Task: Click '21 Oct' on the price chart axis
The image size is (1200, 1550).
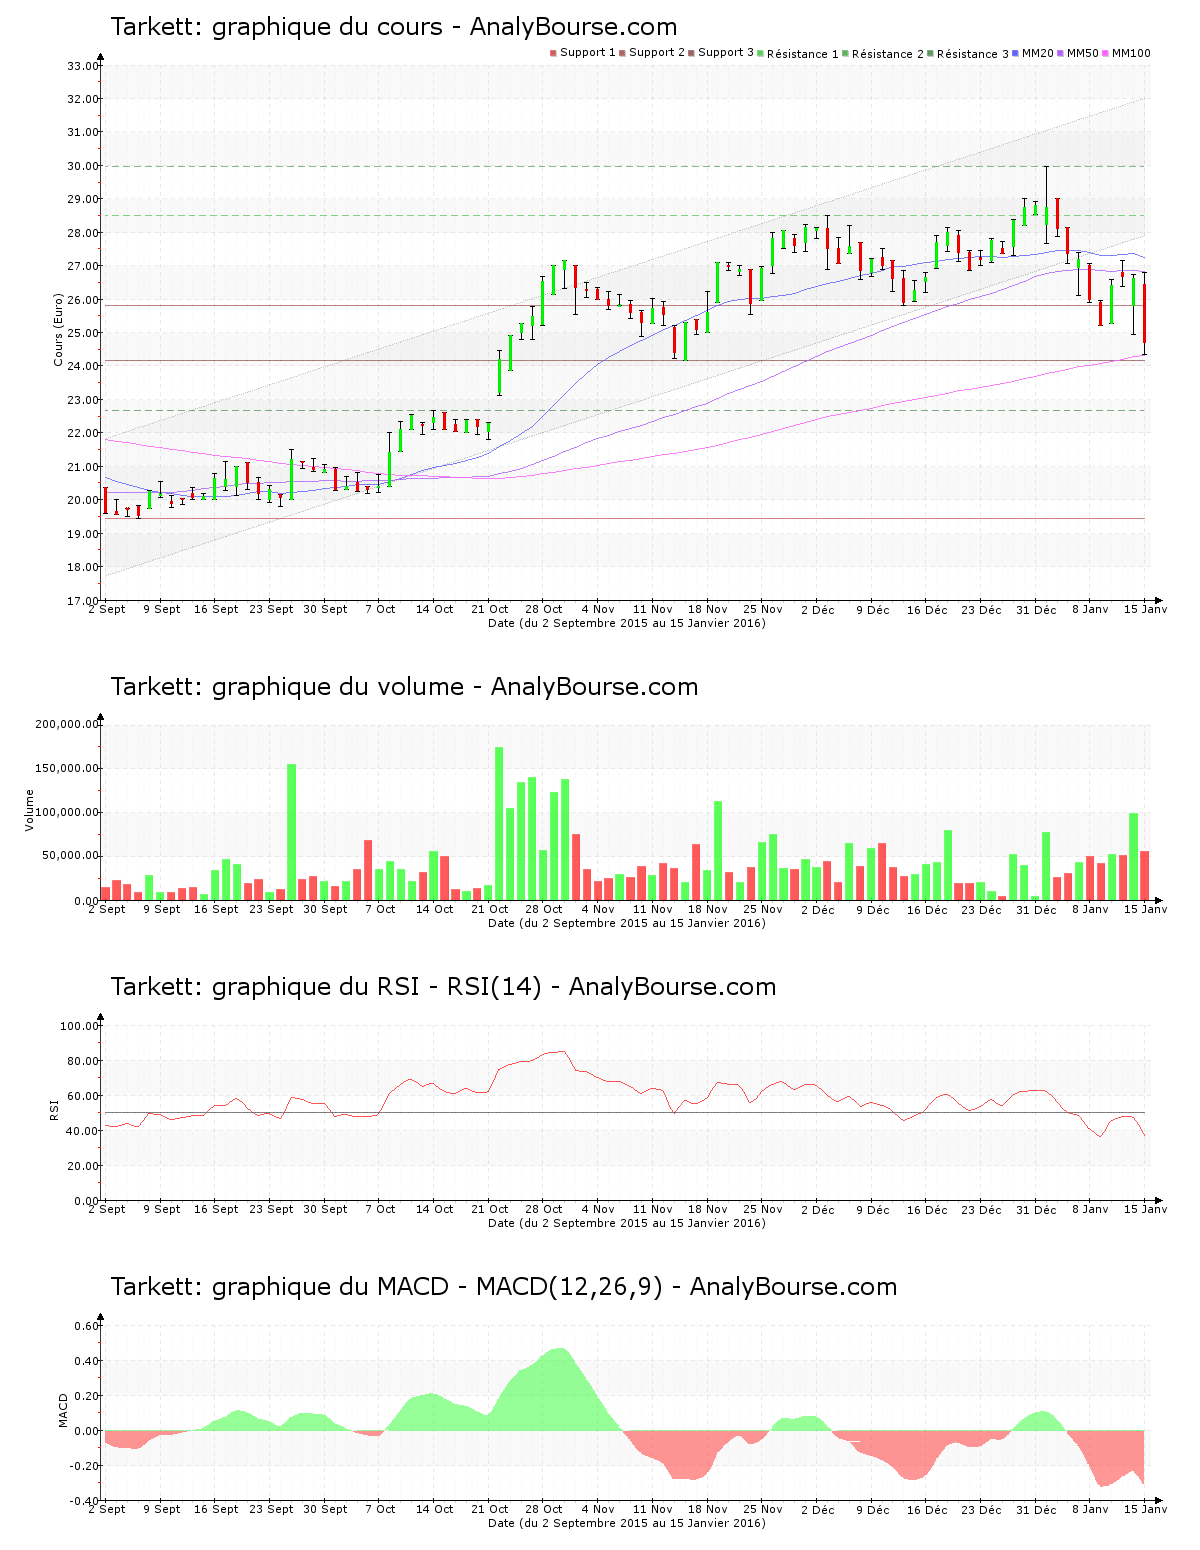Action: (x=490, y=609)
